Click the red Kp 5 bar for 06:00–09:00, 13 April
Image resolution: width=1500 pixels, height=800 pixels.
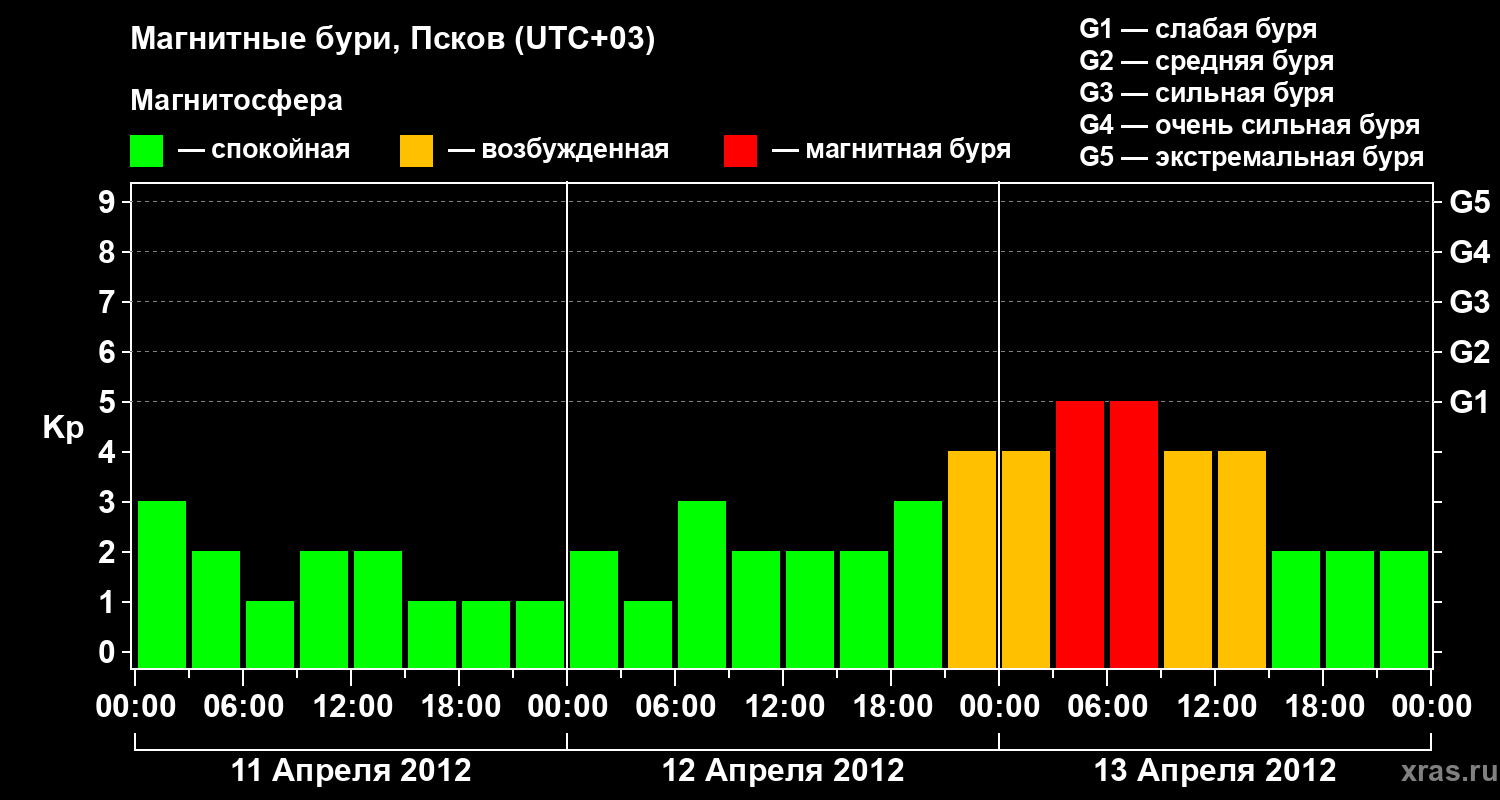coord(1134,534)
